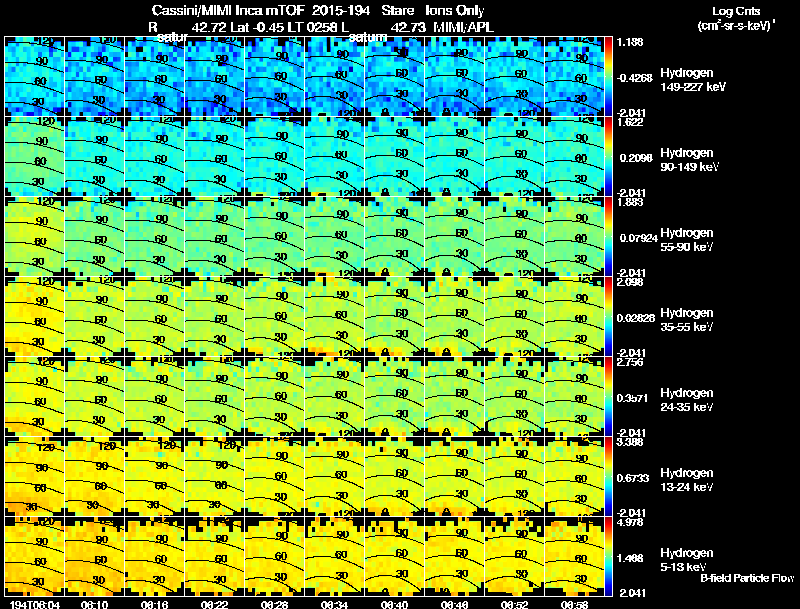Screen dimensions: 800x609
Task: Click the 06:16 time label
Action: pos(154,604)
